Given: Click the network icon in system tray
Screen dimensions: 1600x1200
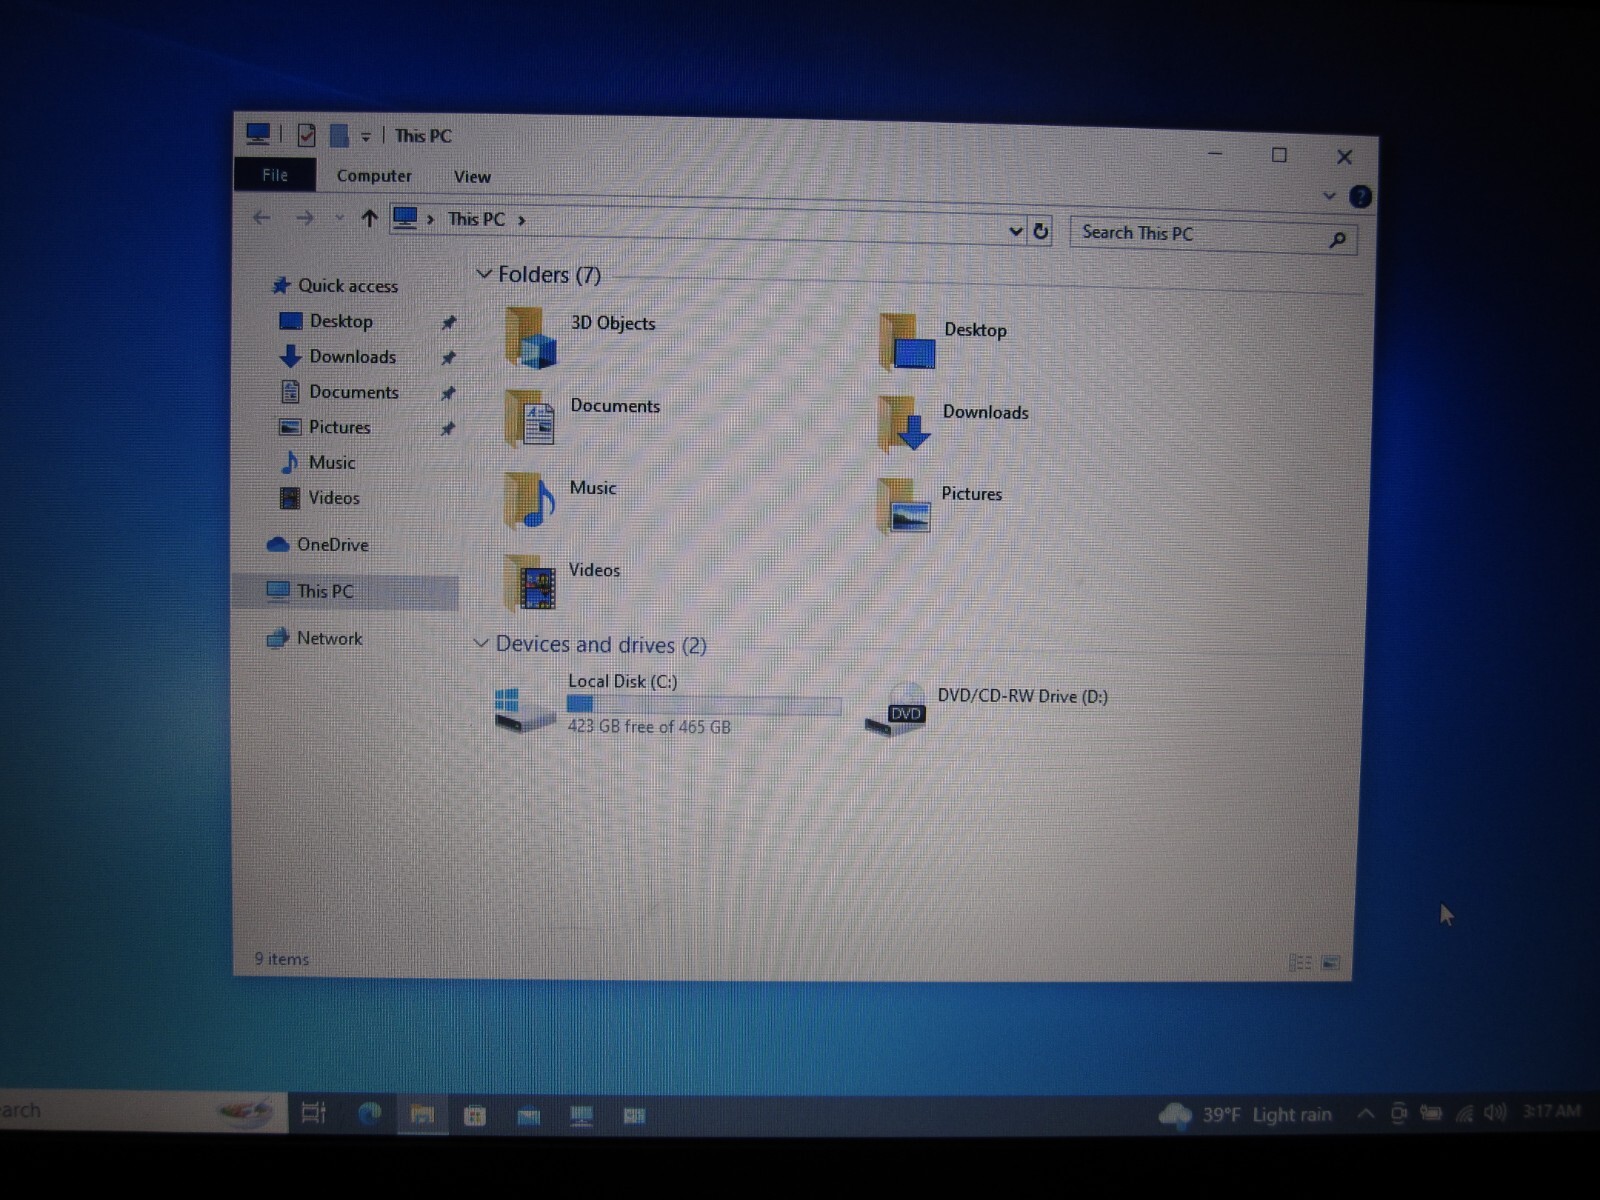Looking at the screenshot, I should click(1465, 1112).
